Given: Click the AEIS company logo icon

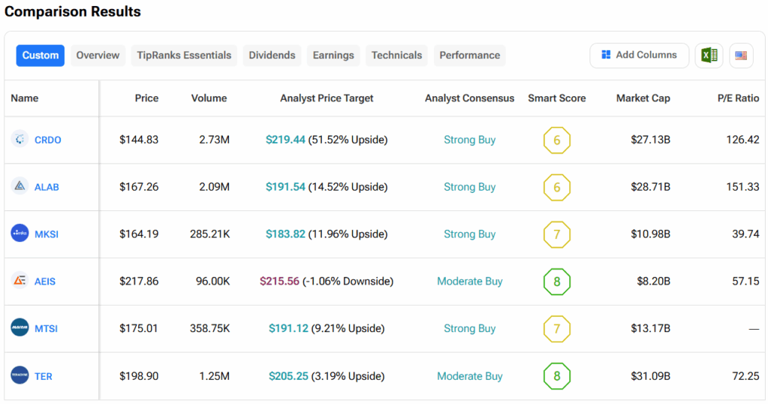Looking at the screenshot, I should pyautogui.click(x=20, y=281).
